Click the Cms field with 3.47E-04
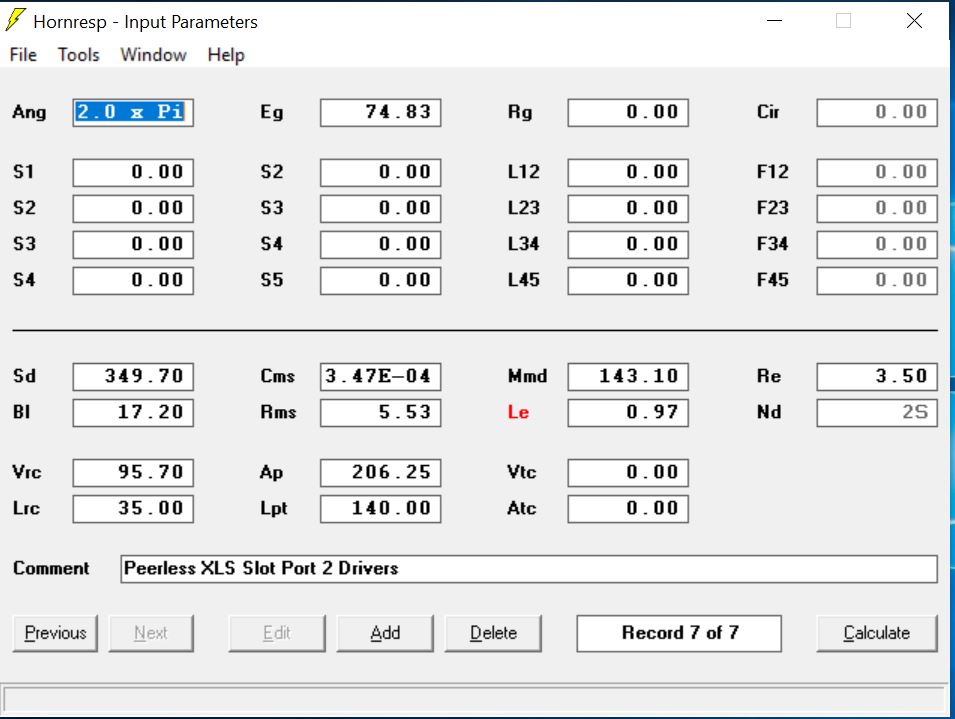This screenshot has width=955, height=719. pos(381,376)
